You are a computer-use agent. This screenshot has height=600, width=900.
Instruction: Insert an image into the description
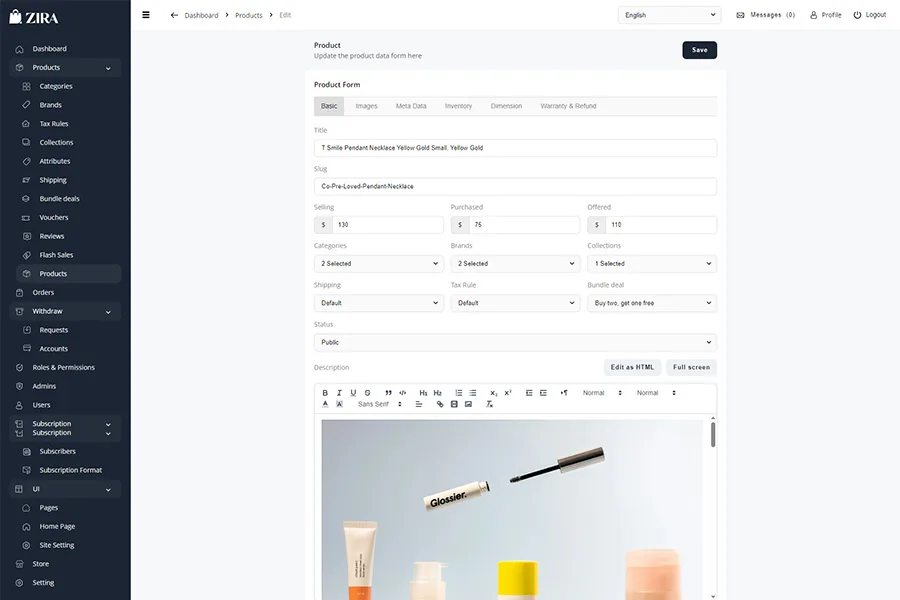[468, 404]
